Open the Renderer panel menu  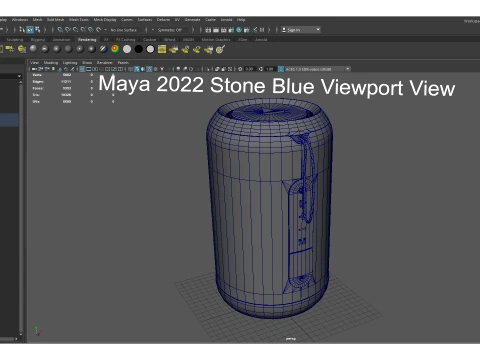(x=105, y=62)
